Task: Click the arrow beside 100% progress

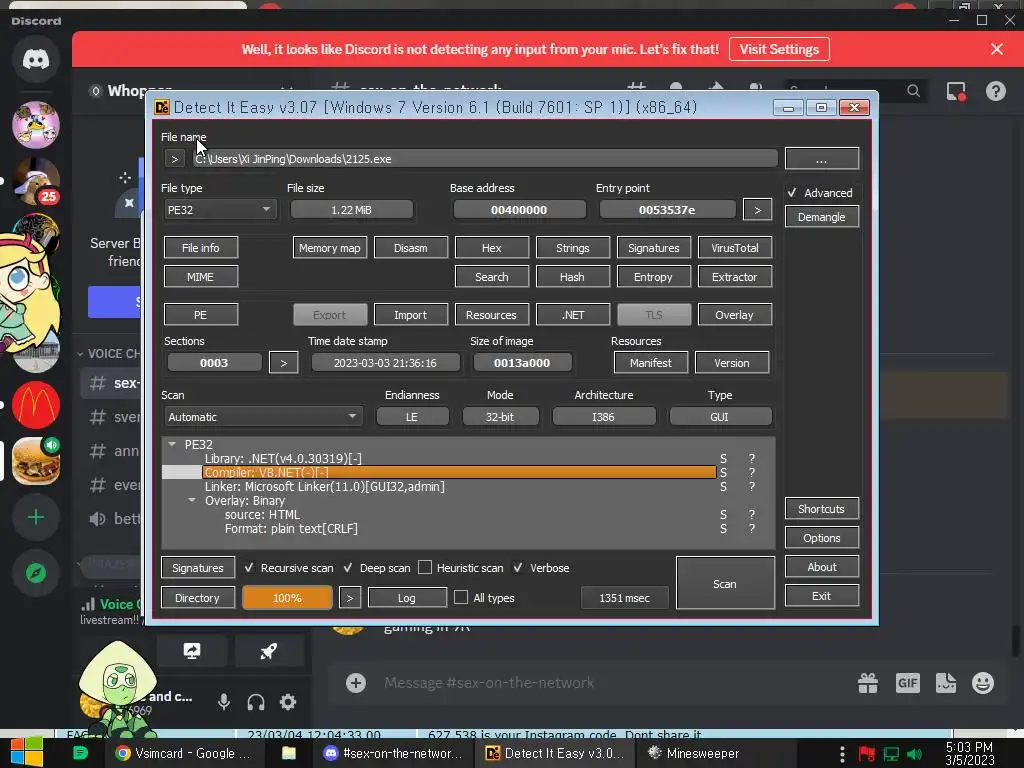Action: click(350, 598)
